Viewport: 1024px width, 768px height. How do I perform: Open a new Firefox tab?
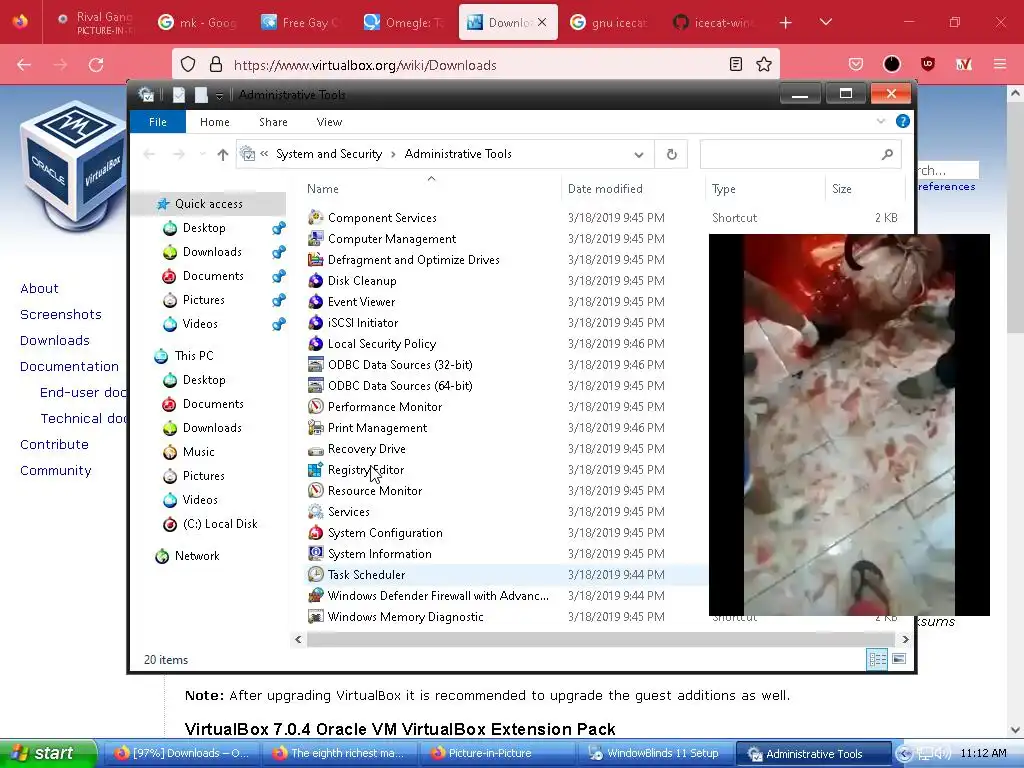click(x=785, y=23)
